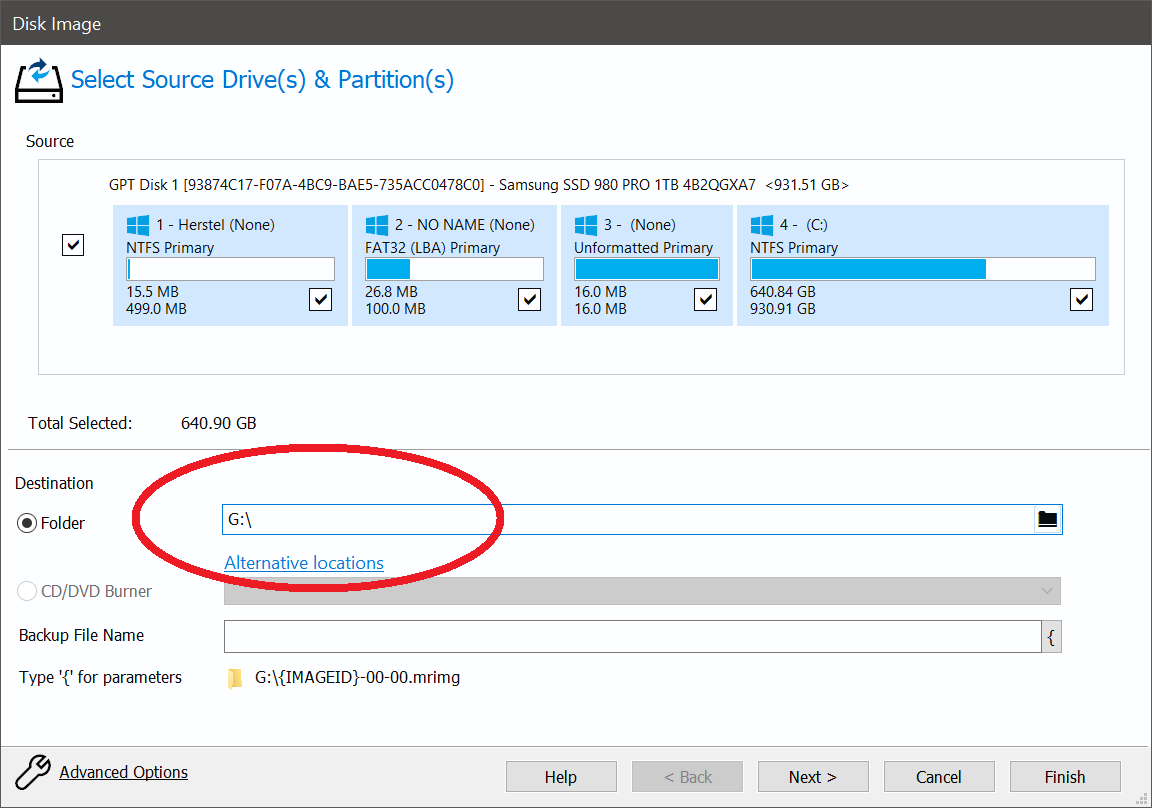Click the folder browse icon for destination
Viewport: 1152px width, 808px height.
pos(1047,519)
